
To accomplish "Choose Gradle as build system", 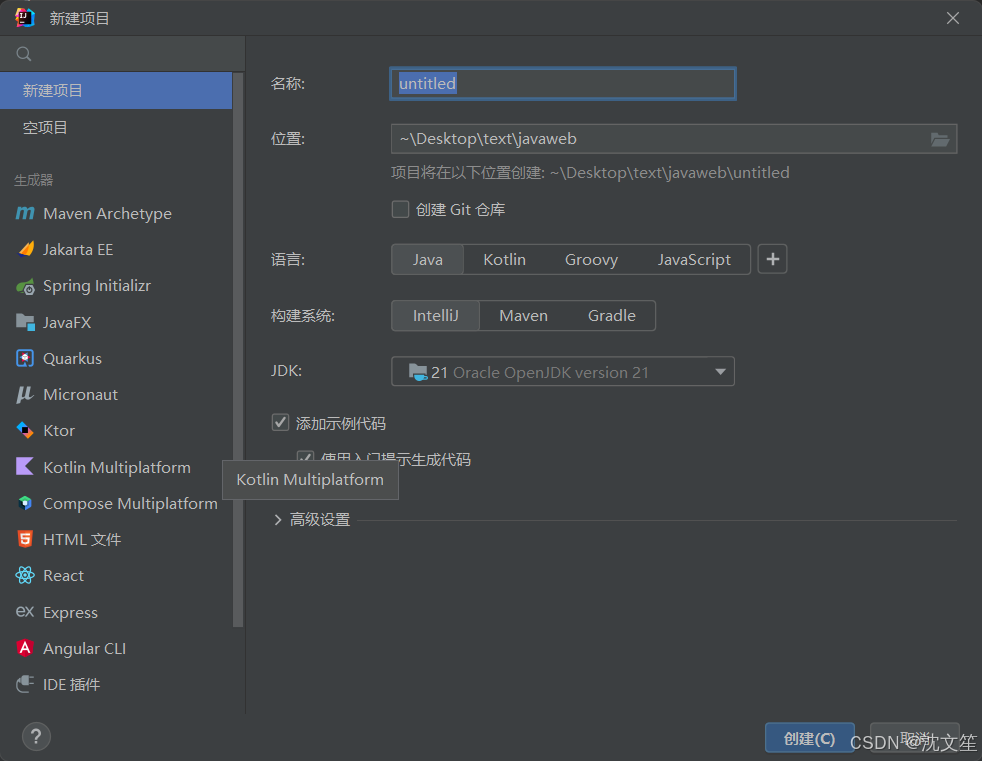I will pyautogui.click(x=611, y=316).
